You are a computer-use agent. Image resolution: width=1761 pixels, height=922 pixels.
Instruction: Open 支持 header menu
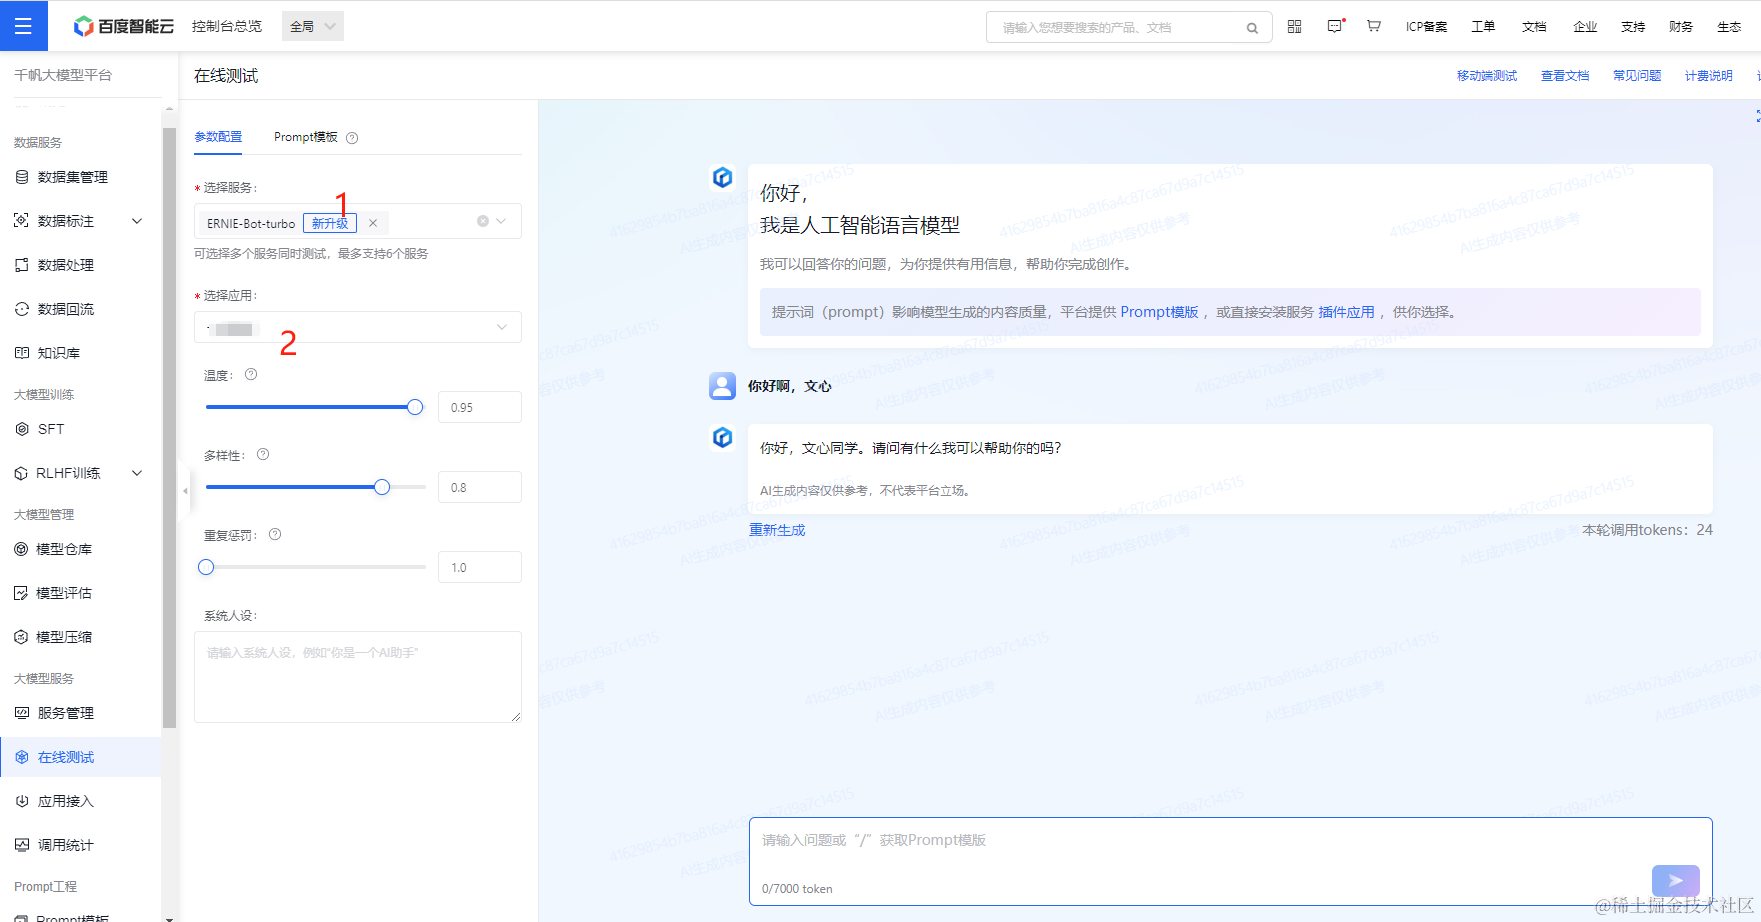click(1633, 27)
